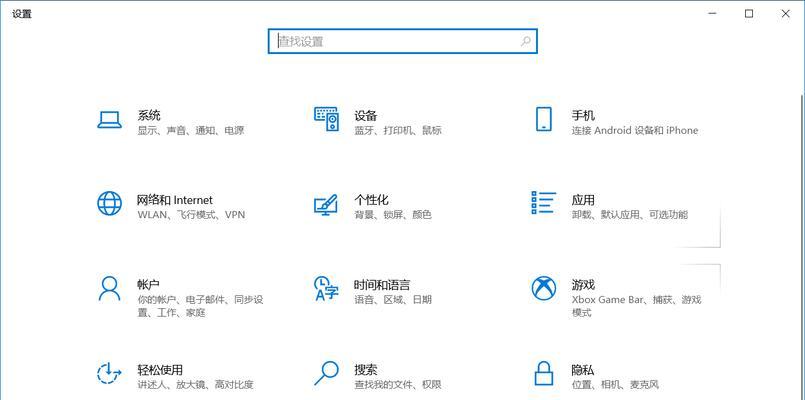Click the 游戏 heading
The height and width of the screenshot is (400, 805).
click(x=583, y=284)
